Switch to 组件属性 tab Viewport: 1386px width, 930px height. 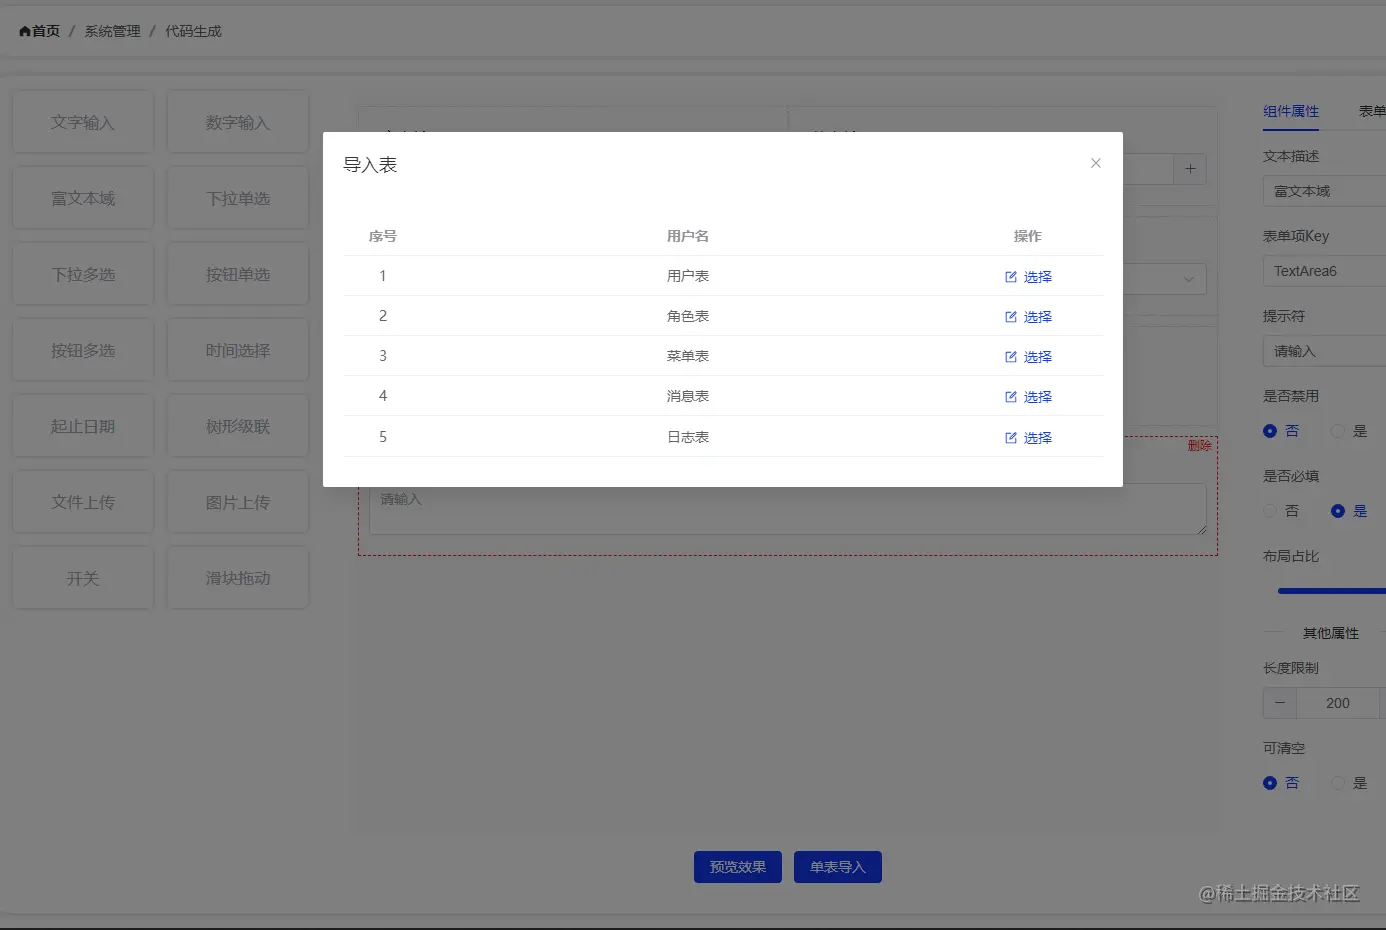tap(1291, 111)
